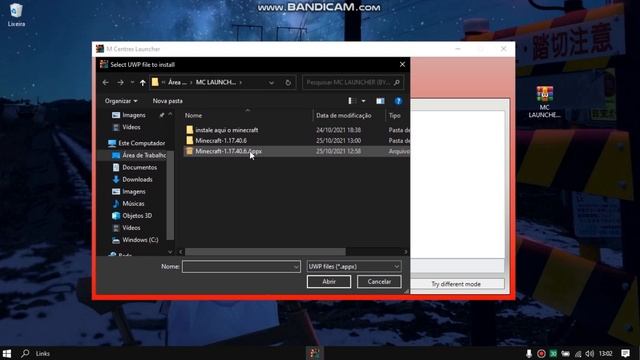Screen dimensions: 640x360
Task: Sort by Data de modificação column
Action: coord(344,116)
